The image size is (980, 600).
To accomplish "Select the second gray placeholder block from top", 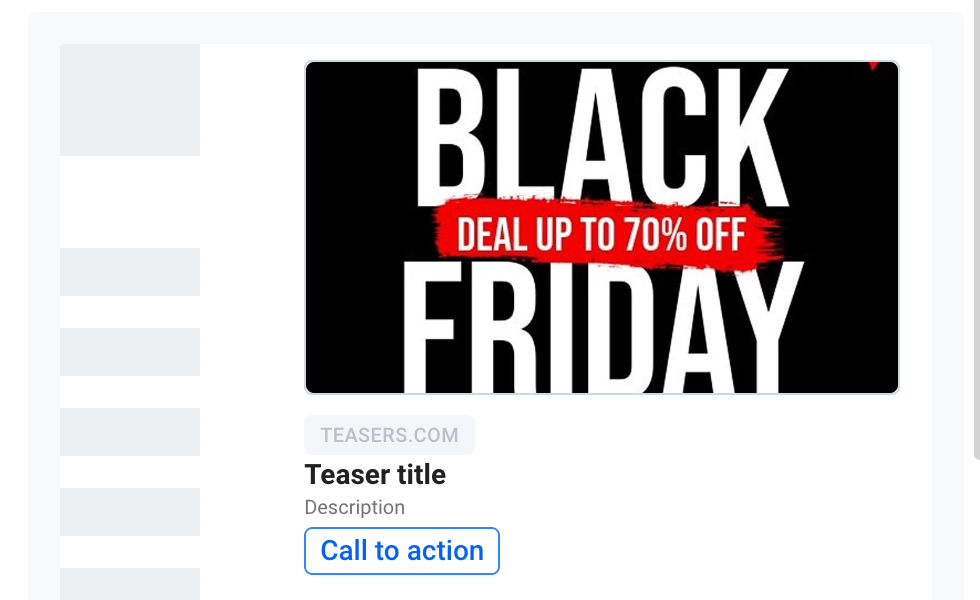I will [130, 272].
